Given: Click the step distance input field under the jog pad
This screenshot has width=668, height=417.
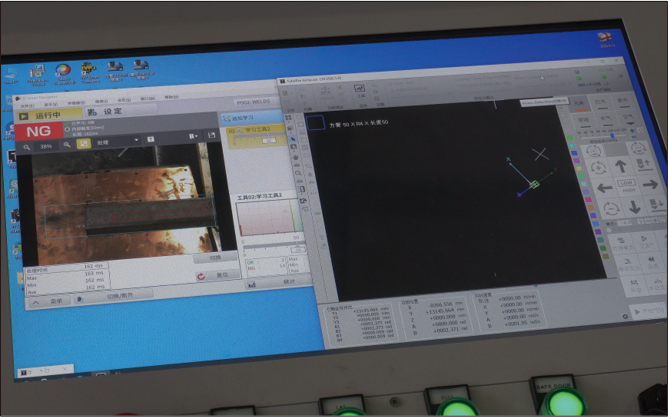Looking at the screenshot, I should [625, 222].
